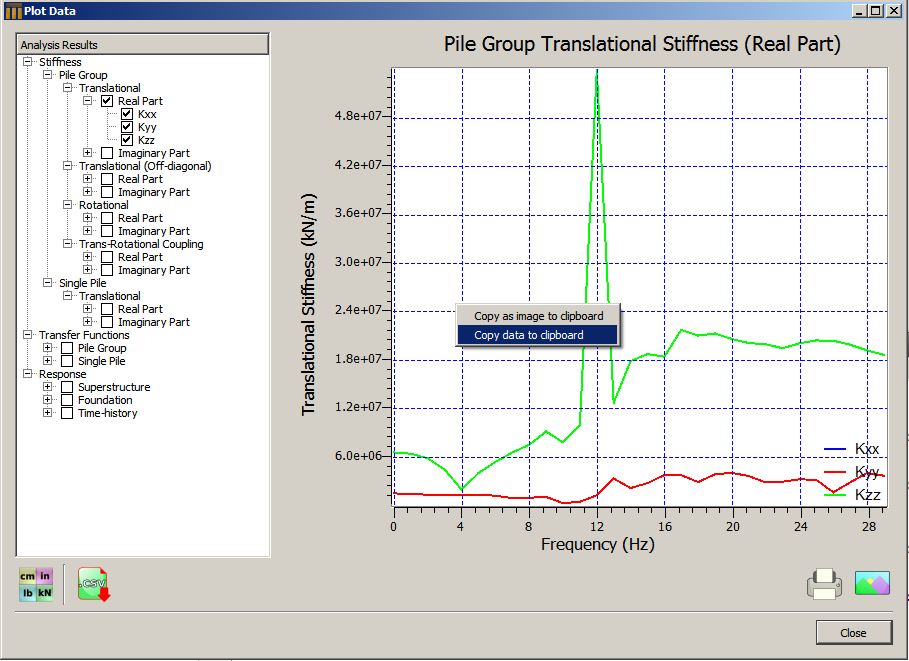Click the Plot Data title bar icon

[12, 11]
